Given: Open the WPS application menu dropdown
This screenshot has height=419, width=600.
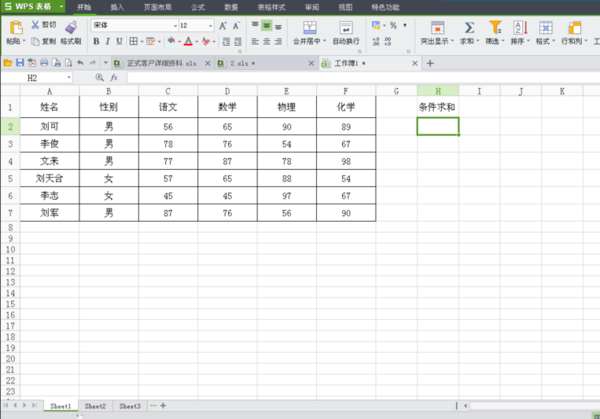Looking at the screenshot, I should click(x=61, y=7).
